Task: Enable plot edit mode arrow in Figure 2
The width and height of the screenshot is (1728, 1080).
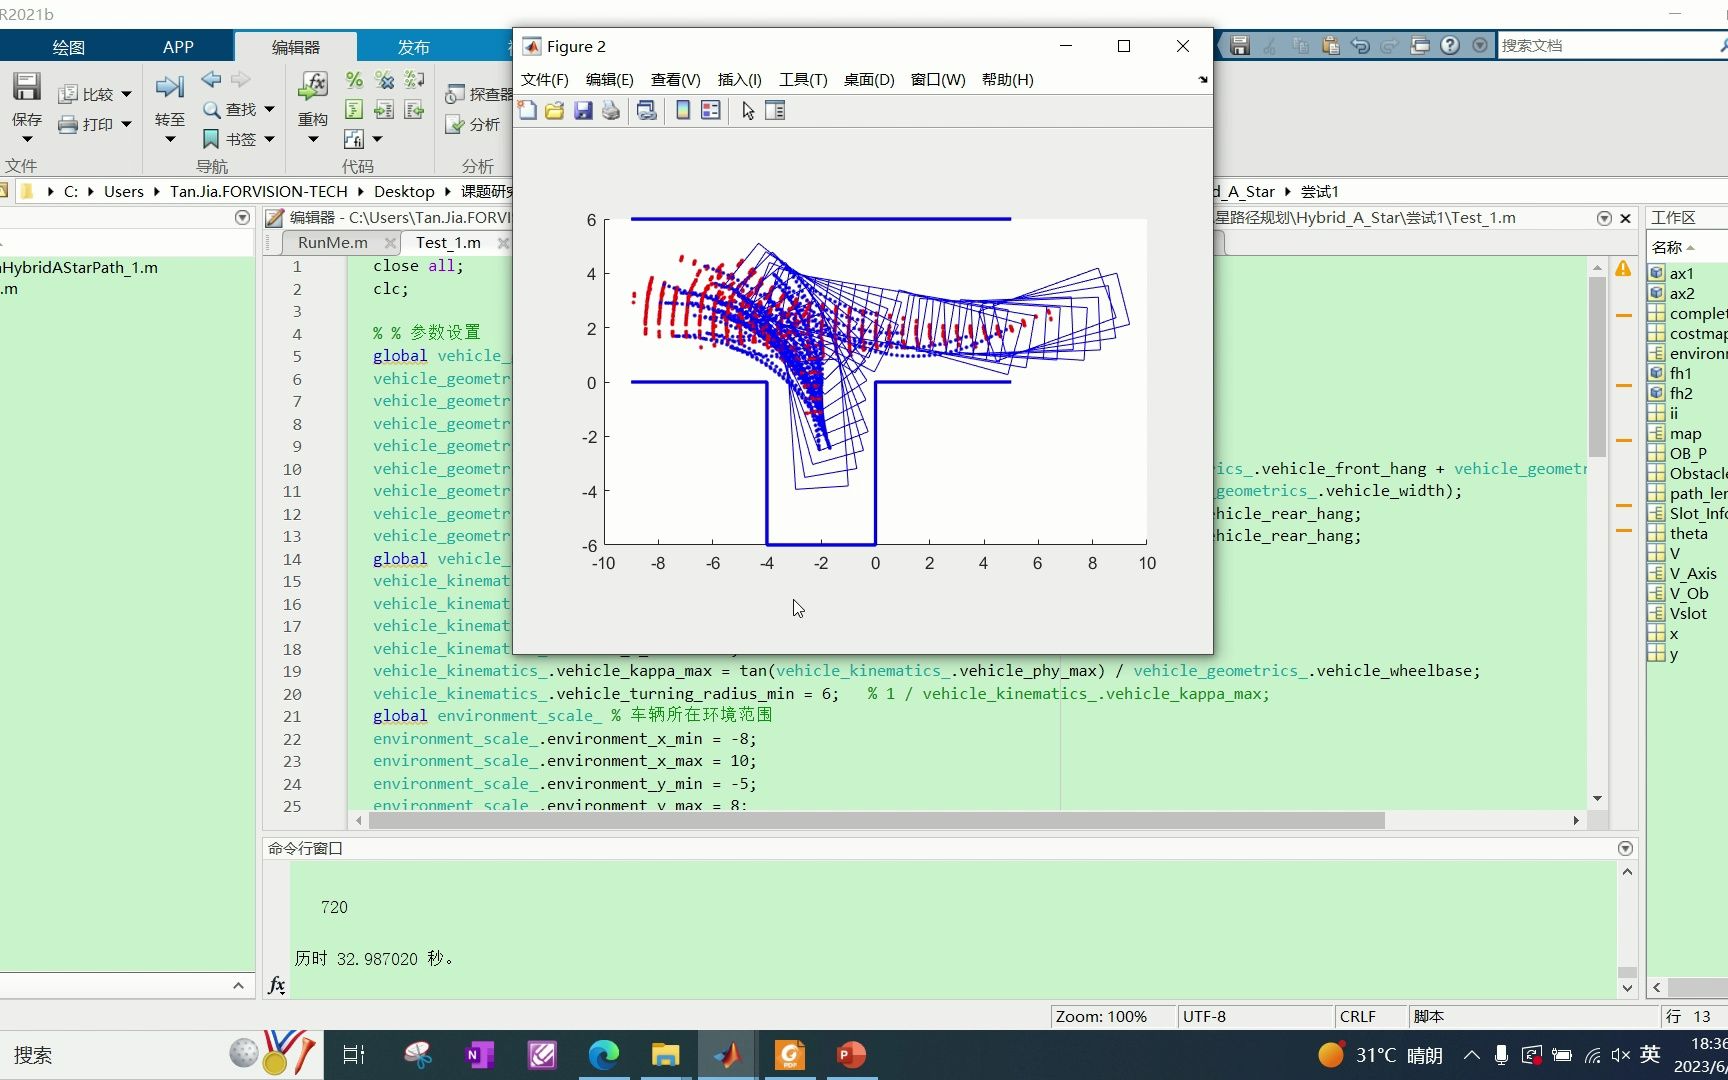Action: click(x=746, y=110)
